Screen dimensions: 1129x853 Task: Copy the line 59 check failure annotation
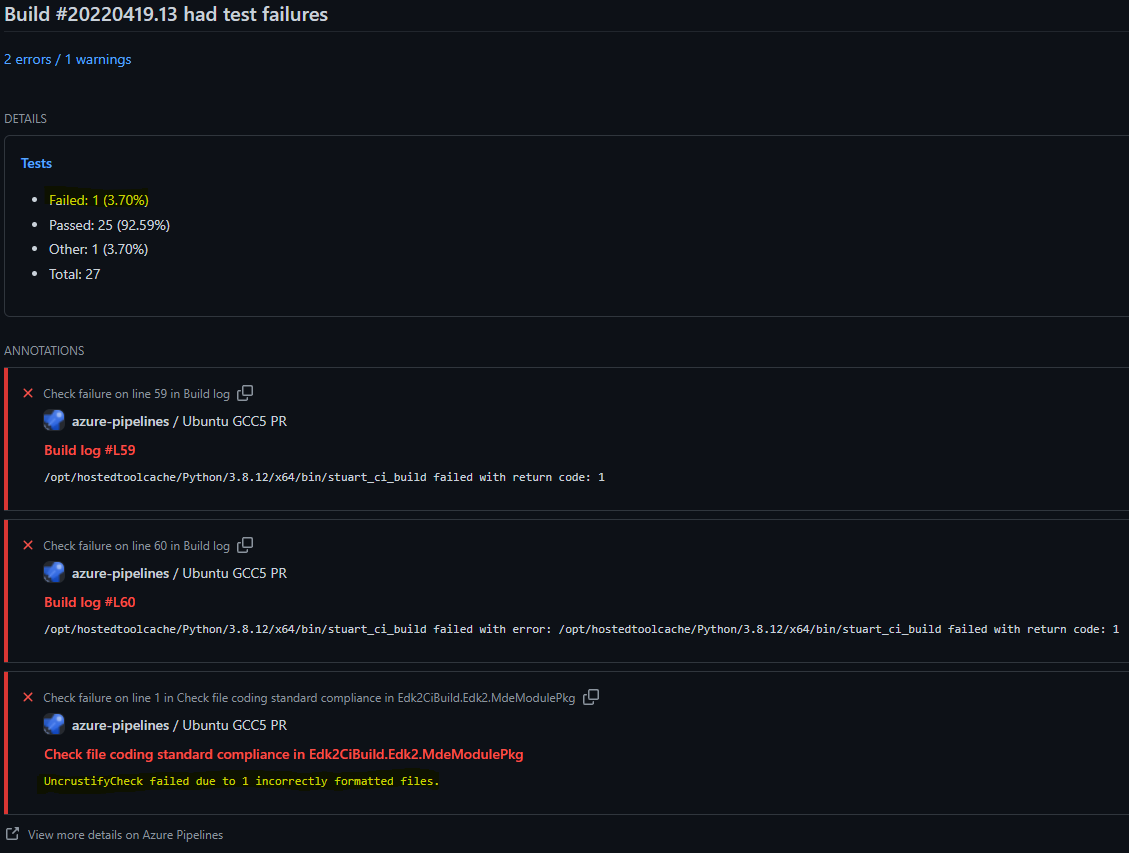pos(245,393)
